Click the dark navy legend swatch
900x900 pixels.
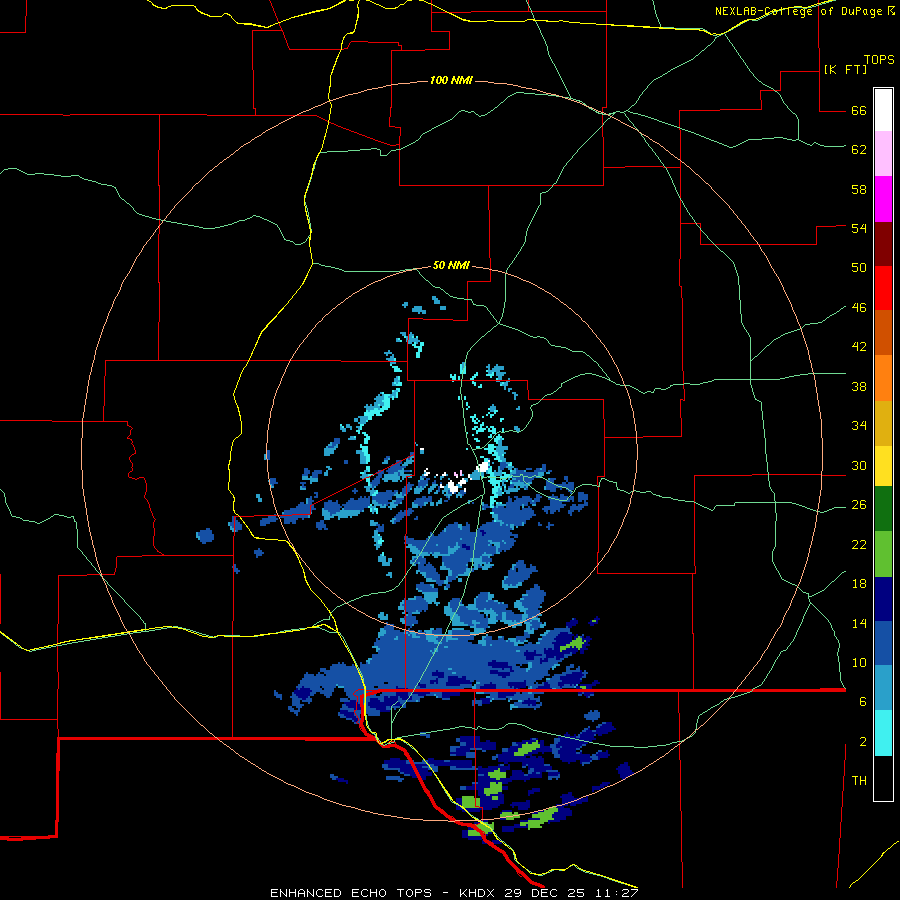(x=883, y=599)
